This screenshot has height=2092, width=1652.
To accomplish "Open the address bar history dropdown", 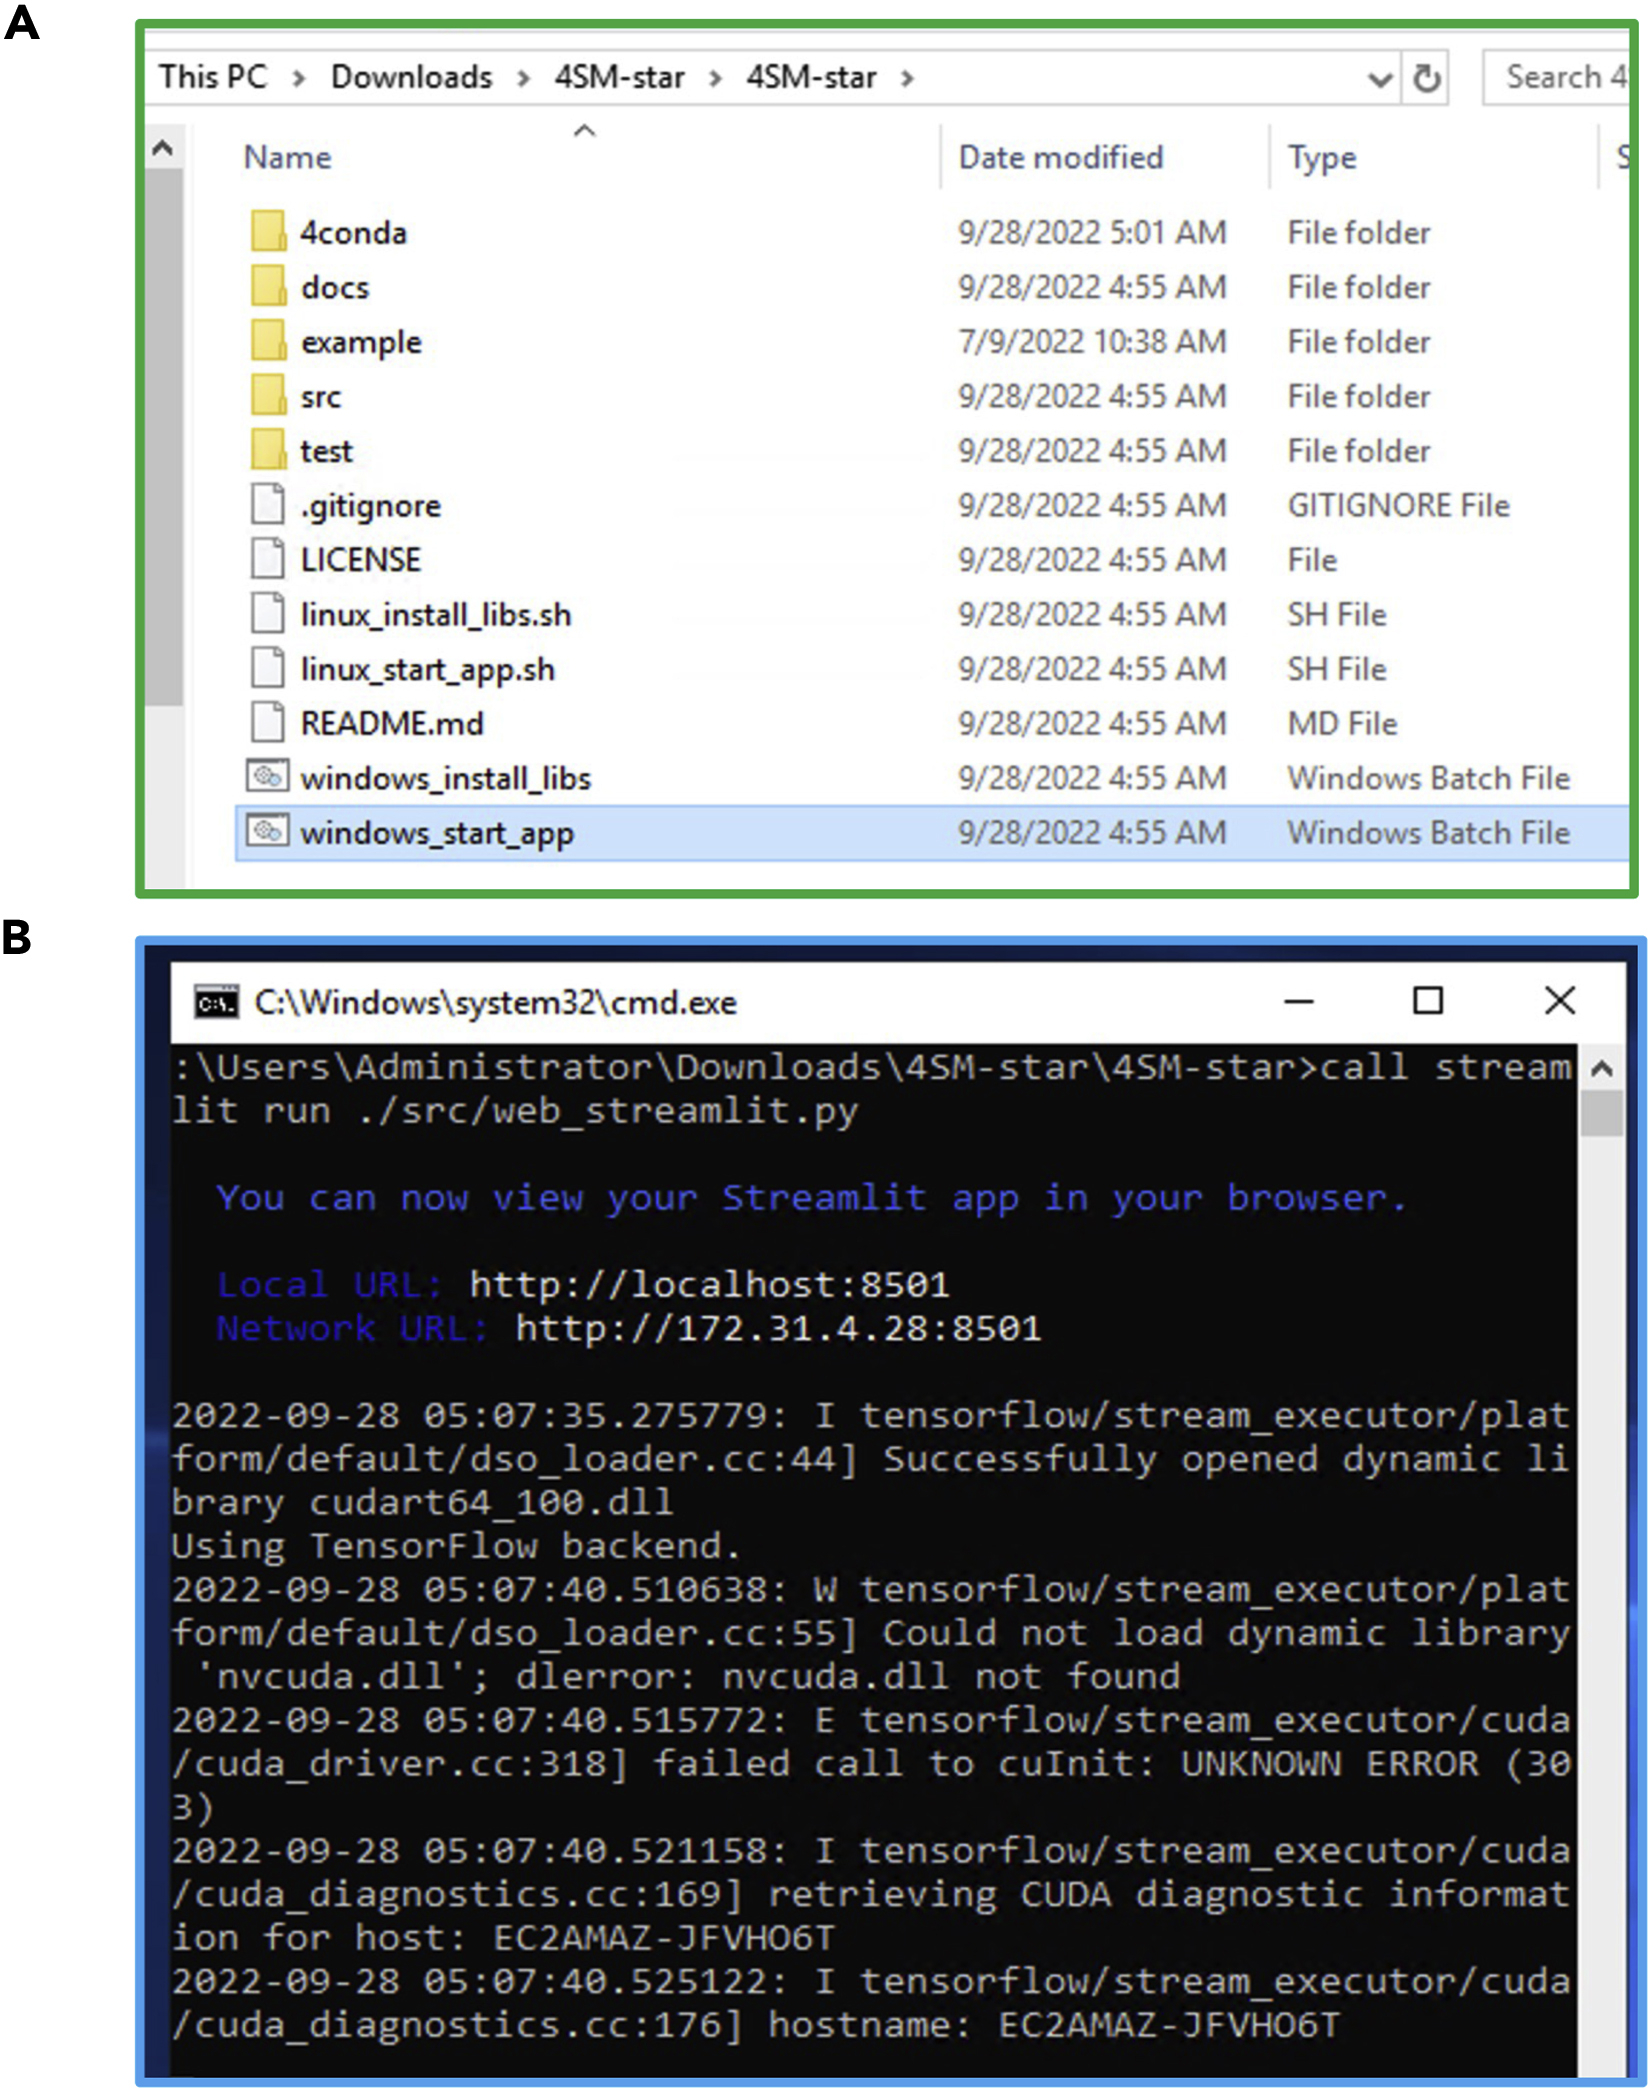I will pos(1379,79).
